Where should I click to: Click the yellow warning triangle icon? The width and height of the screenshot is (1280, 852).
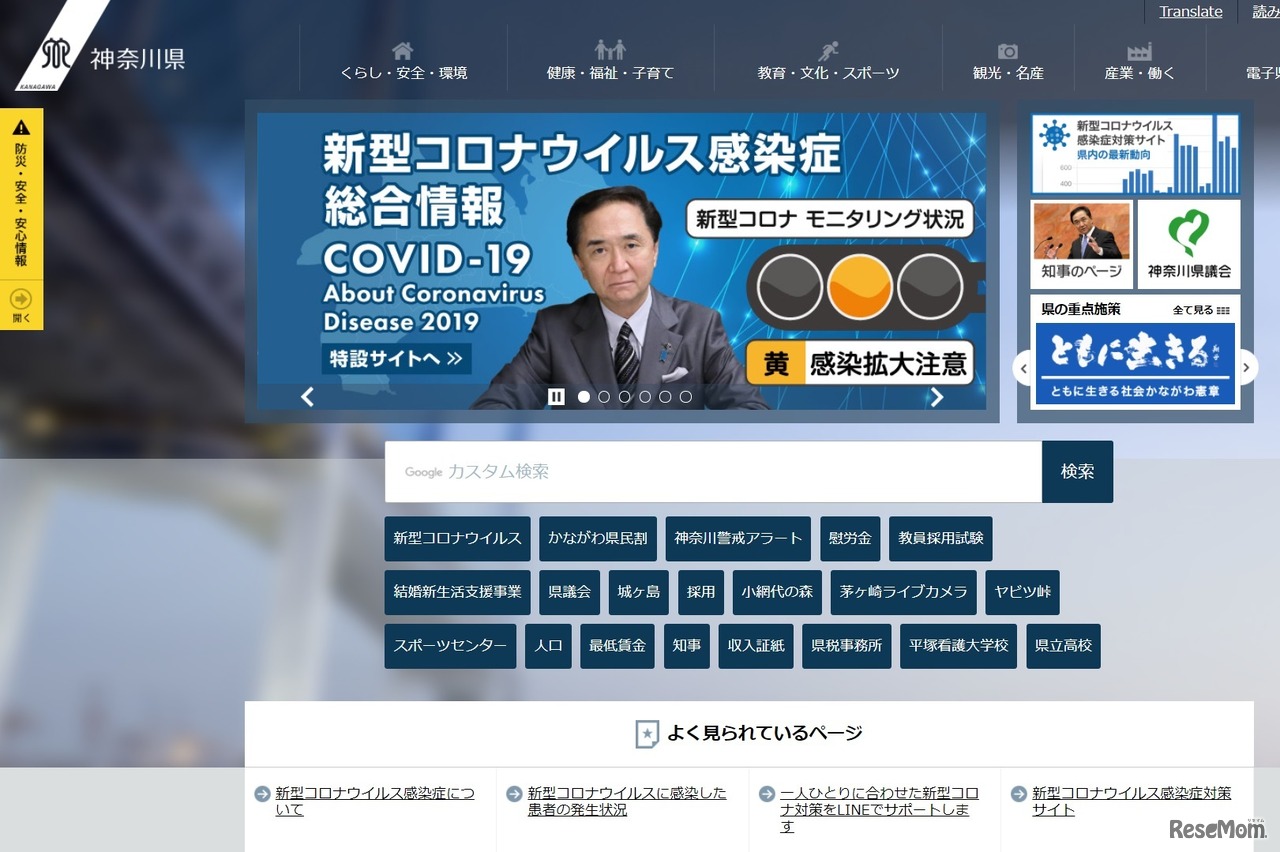(x=21, y=127)
